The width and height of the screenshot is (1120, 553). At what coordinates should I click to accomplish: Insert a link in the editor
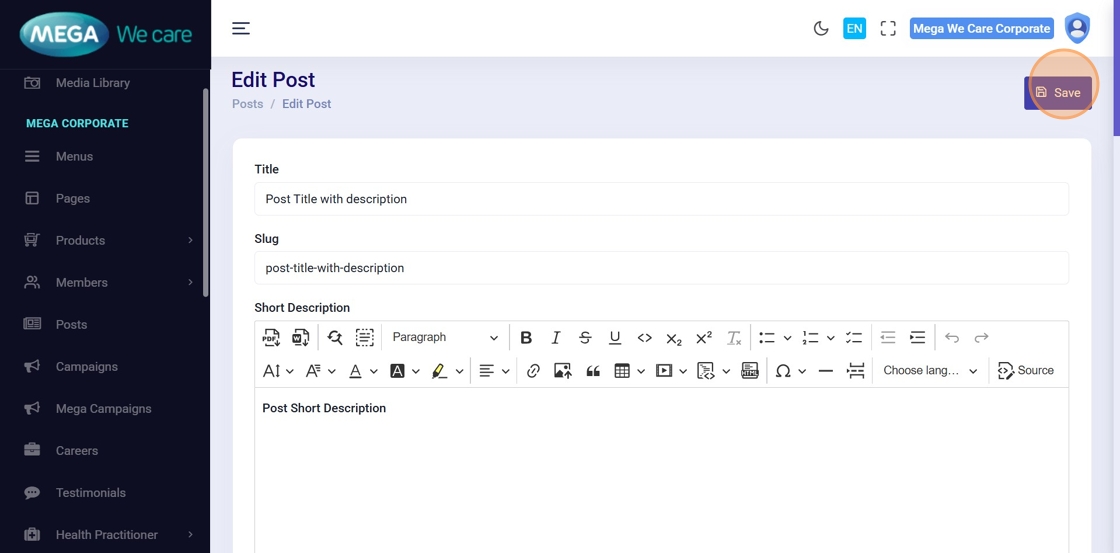coord(533,371)
